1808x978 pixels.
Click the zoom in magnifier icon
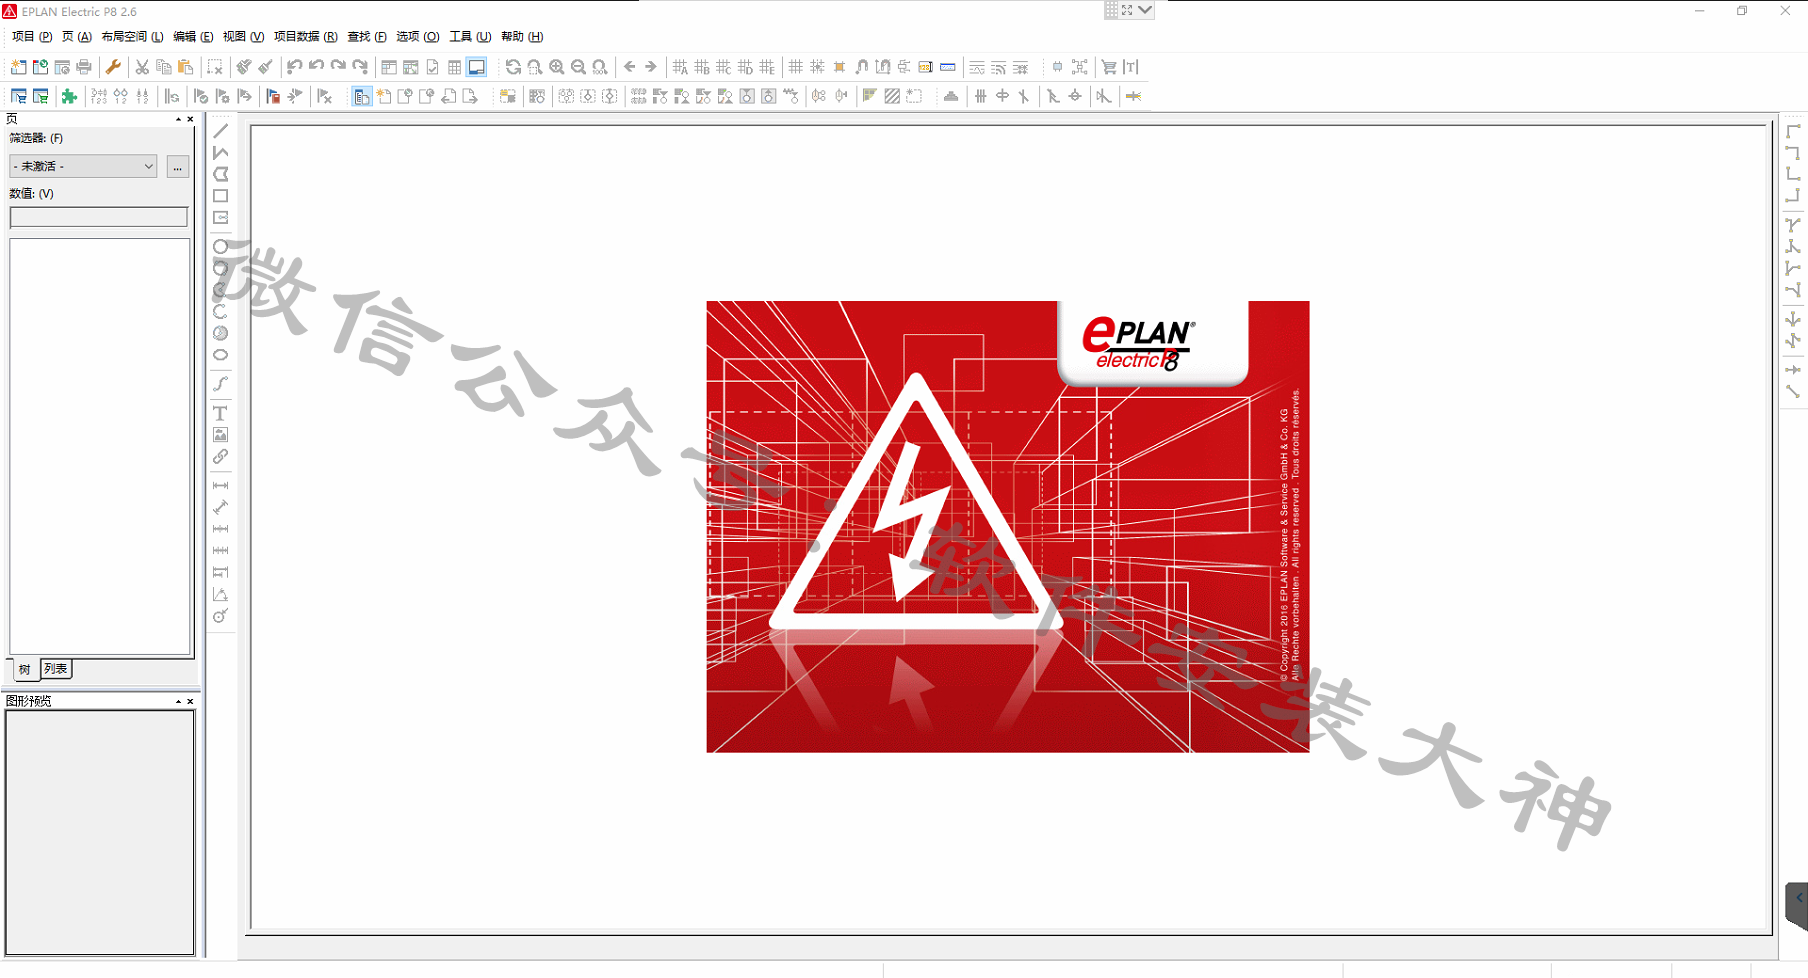(x=556, y=67)
